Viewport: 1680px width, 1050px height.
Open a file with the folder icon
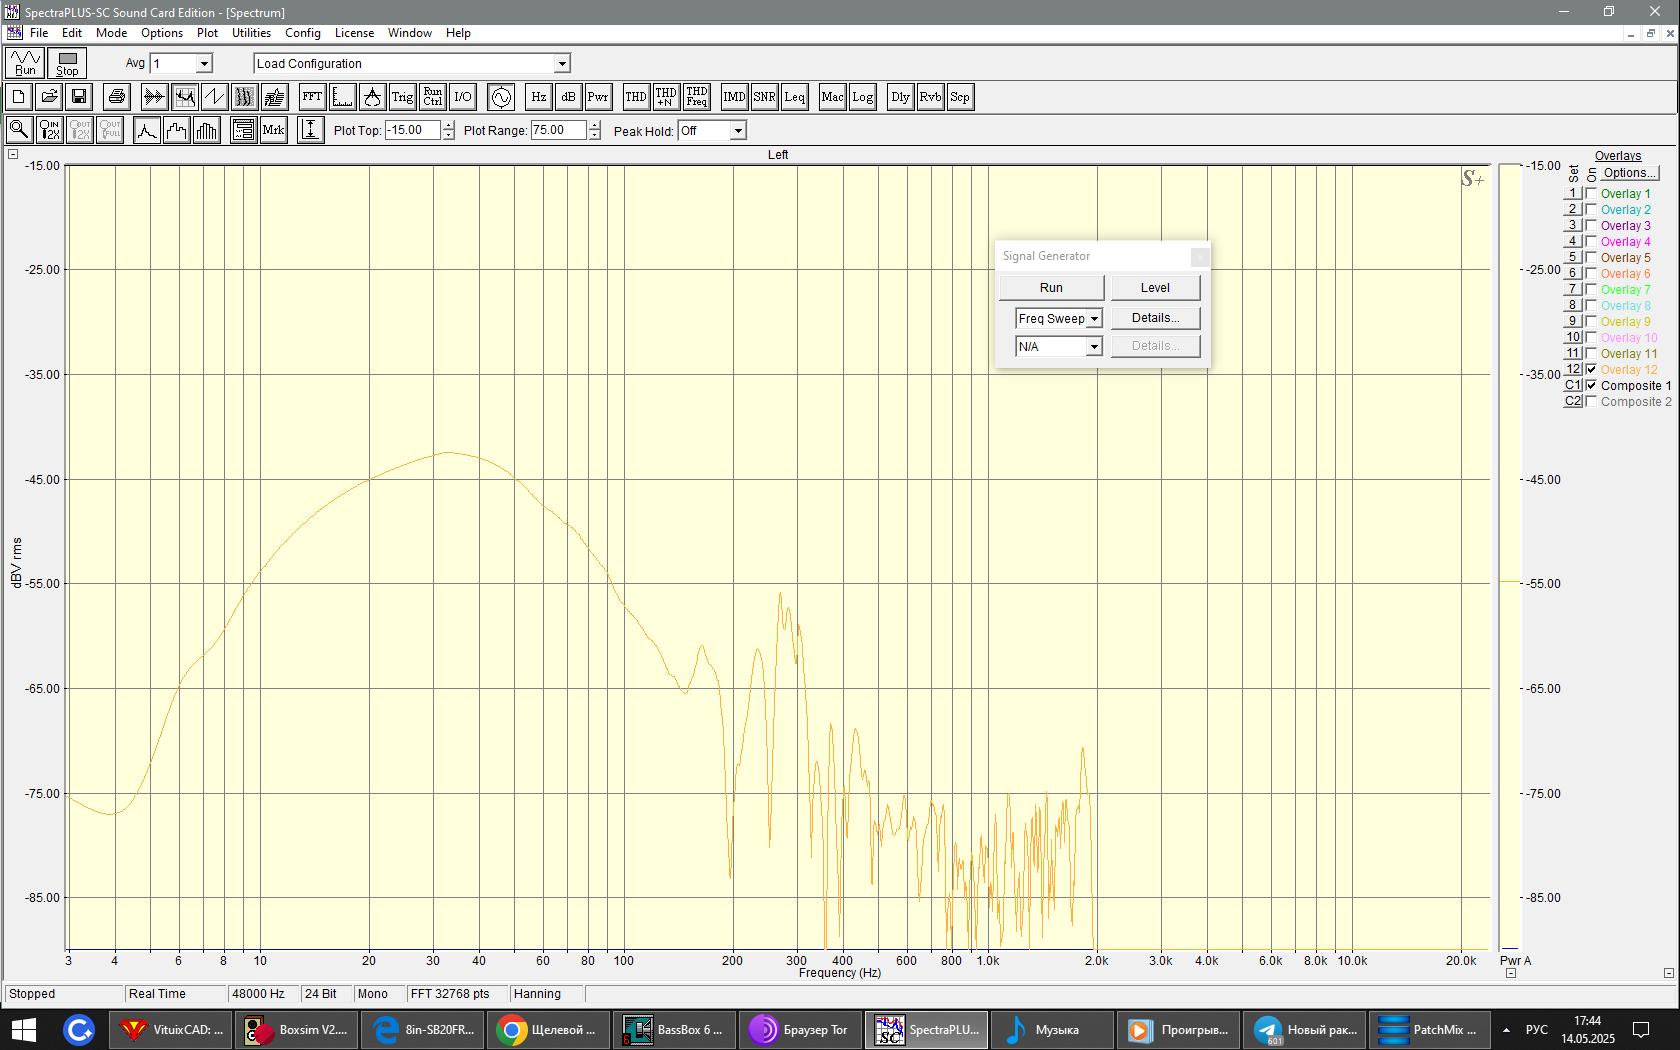click(48, 97)
